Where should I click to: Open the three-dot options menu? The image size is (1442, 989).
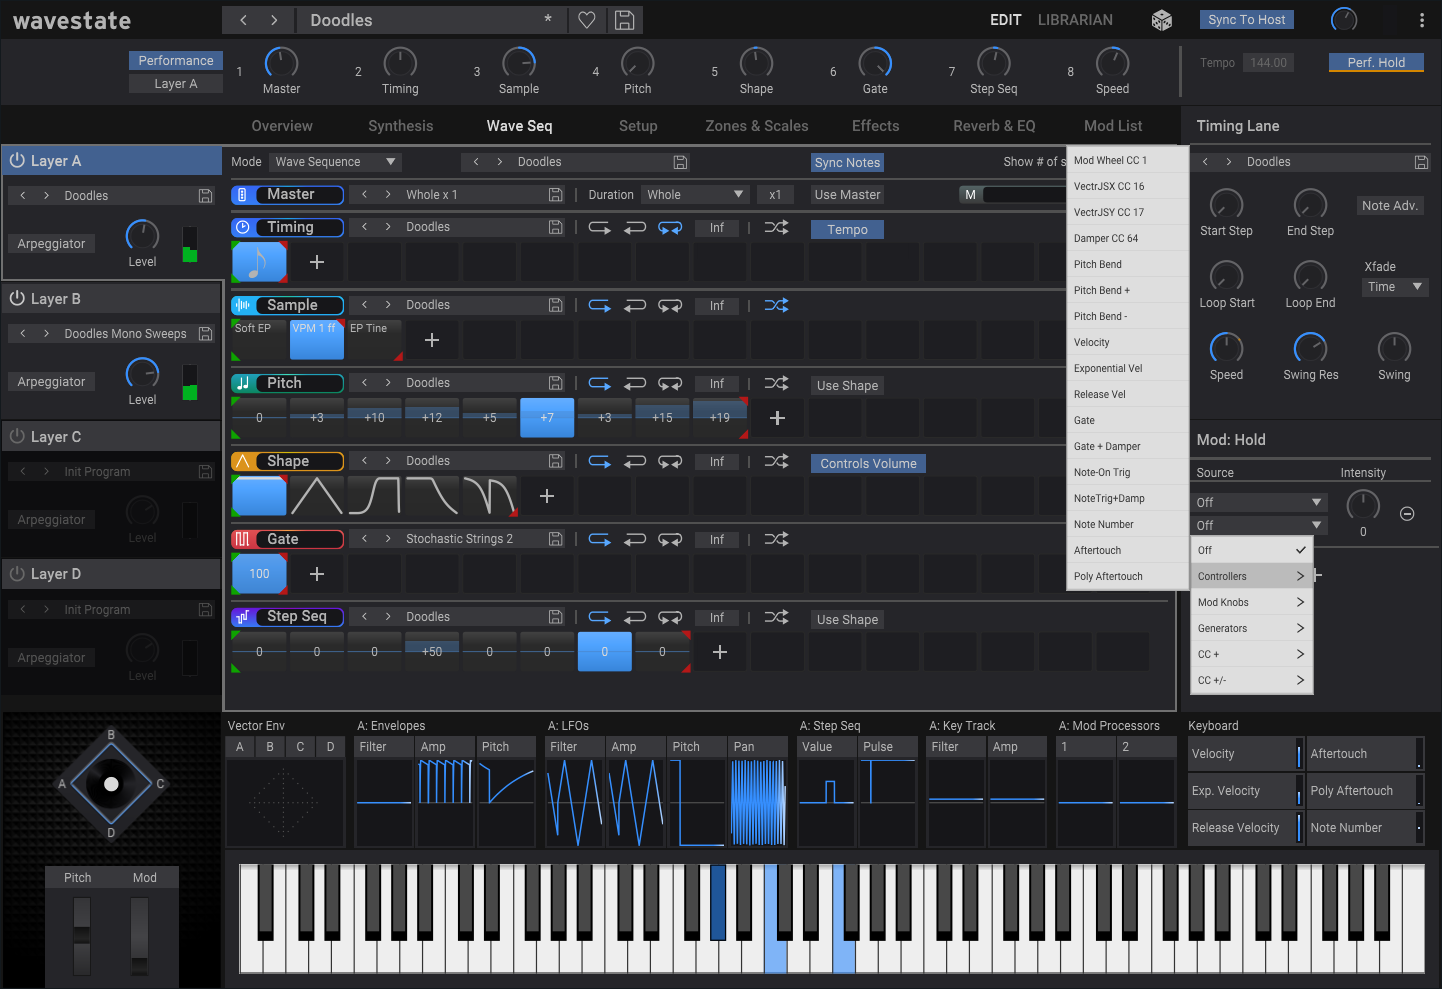tap(1421, 20)
